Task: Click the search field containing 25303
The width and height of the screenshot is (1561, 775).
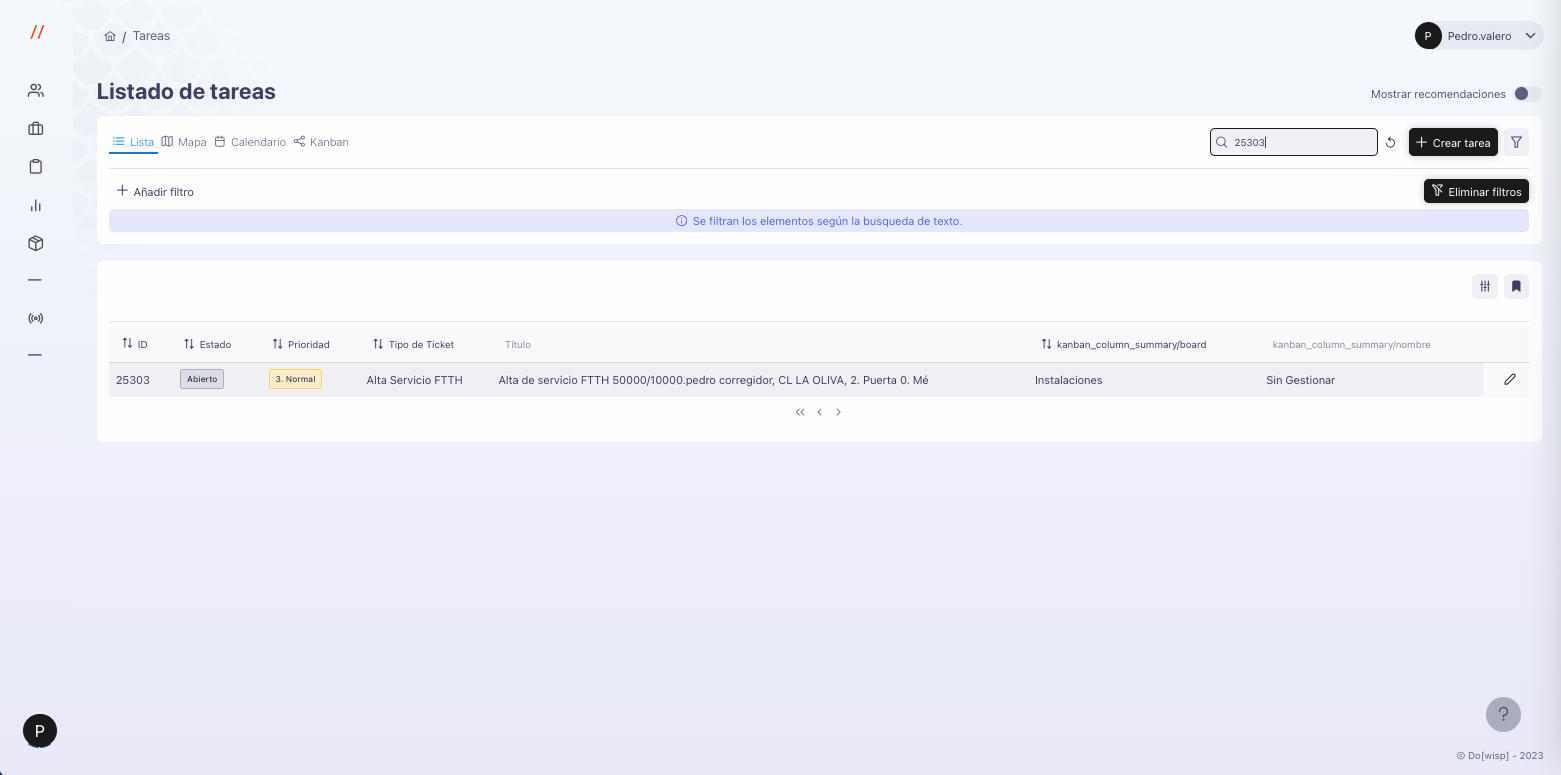Action: tap(1294, 142)
